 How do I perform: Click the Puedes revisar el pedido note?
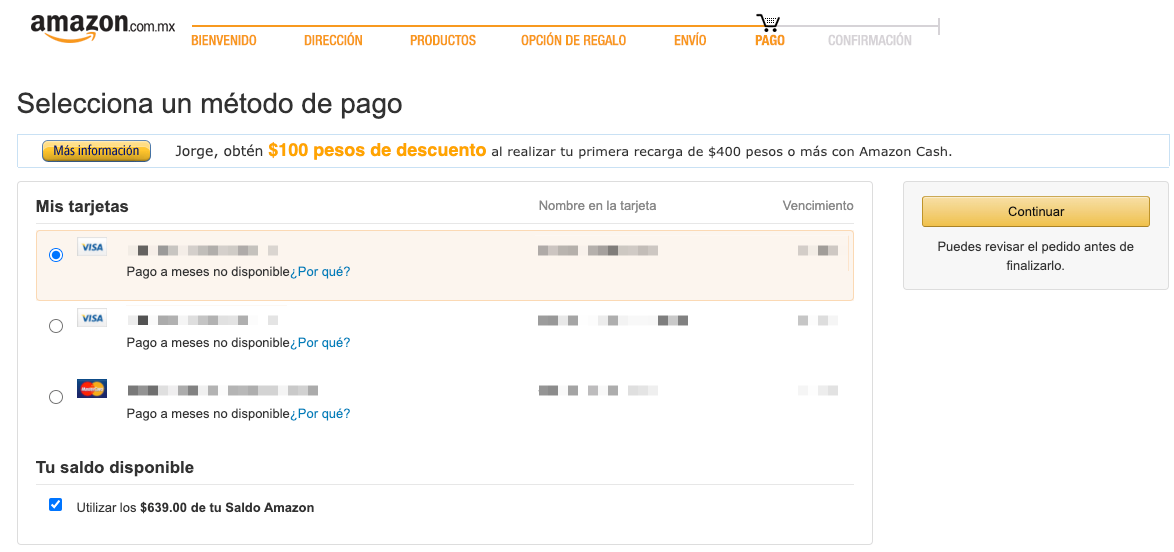[1035, 255]
